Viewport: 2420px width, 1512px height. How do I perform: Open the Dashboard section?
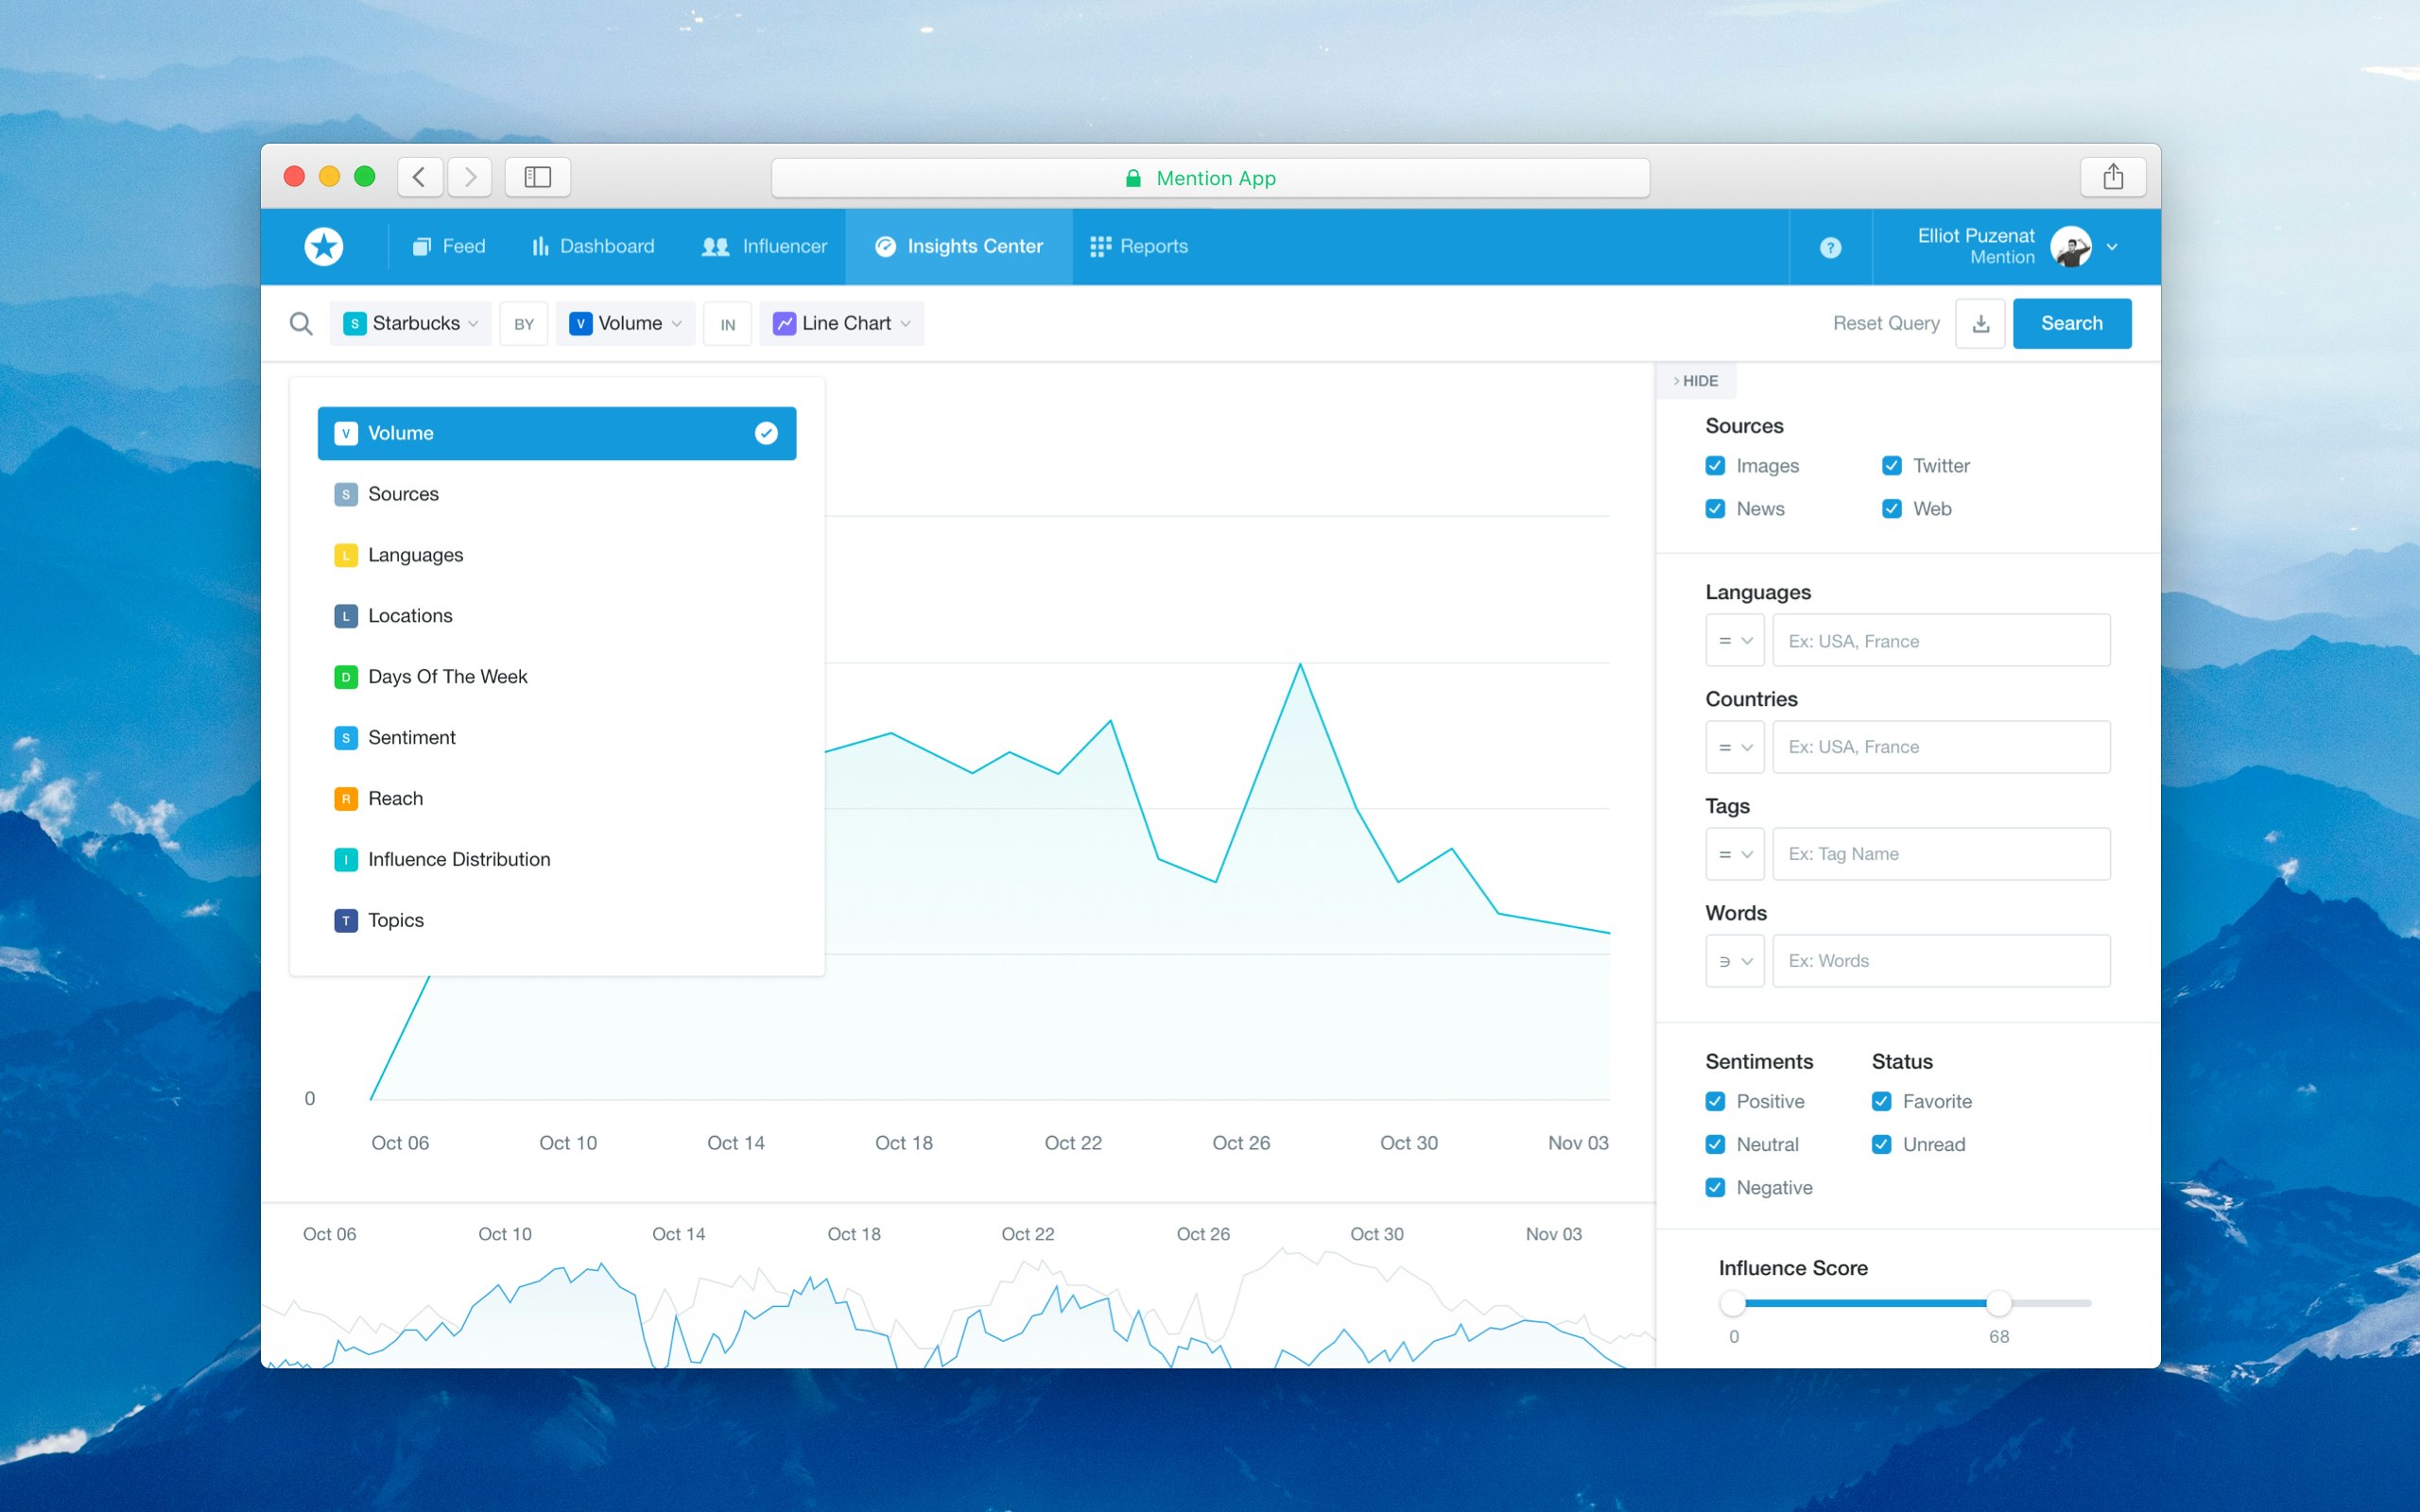click(593, 246)
